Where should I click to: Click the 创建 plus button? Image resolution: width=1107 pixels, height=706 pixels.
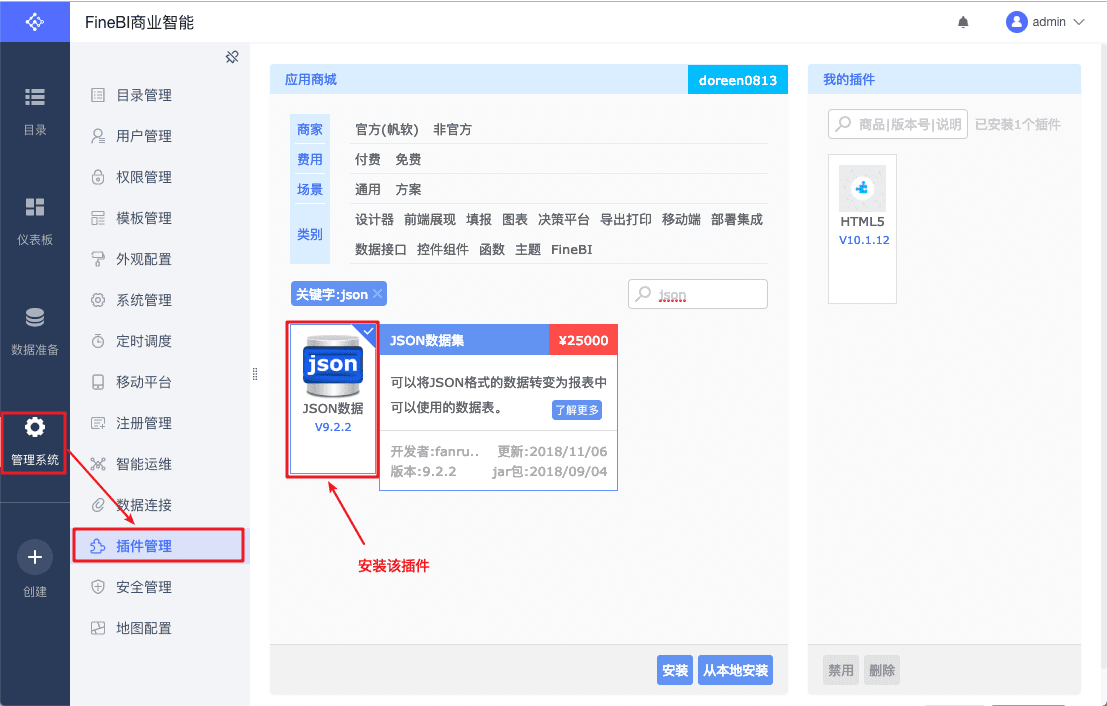[x=35, y=557]
